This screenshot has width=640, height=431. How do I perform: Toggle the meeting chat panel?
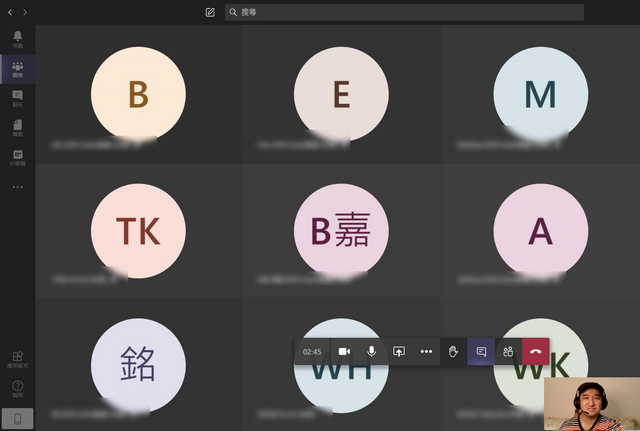(x=481, y=352)
